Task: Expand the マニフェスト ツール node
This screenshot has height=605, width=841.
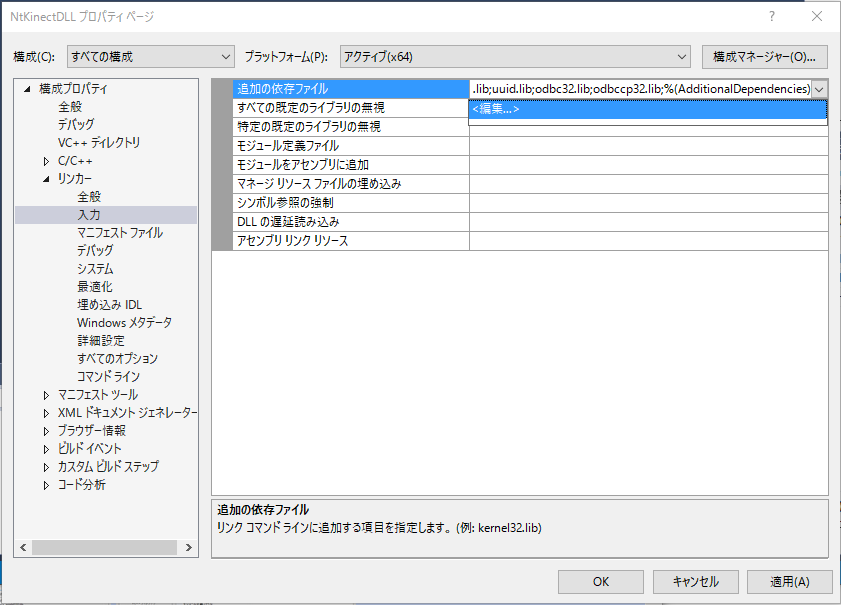Action: click(47, 395)
